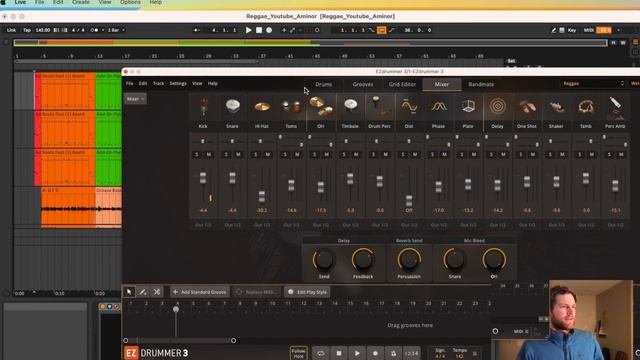Solo the Delay channel
Screen dimensions: 640x360
pos(491,154)
